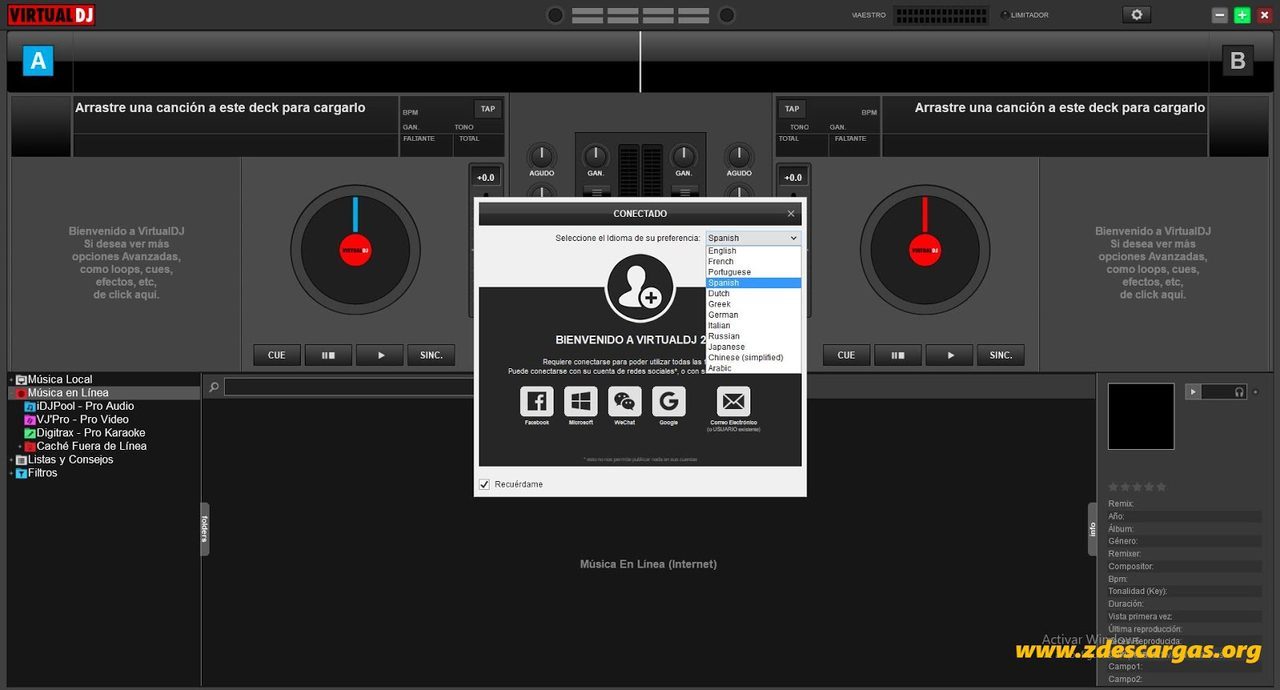Select iDJPool - Pro Audio item
Image resolution: width=1280 pixels, height=690 pixels.
85,406
